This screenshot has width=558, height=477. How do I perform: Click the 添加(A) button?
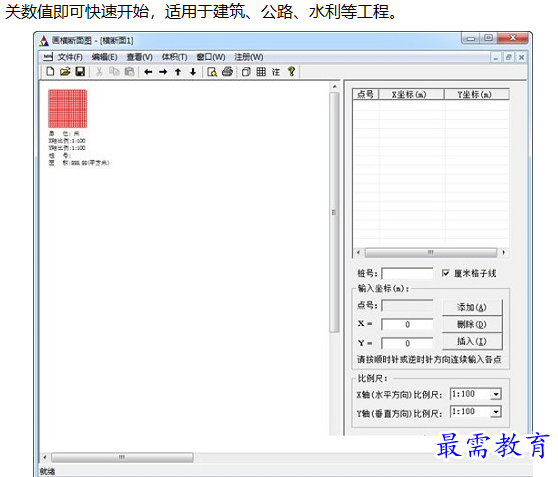pyautogui.click(x=472, y=307)
